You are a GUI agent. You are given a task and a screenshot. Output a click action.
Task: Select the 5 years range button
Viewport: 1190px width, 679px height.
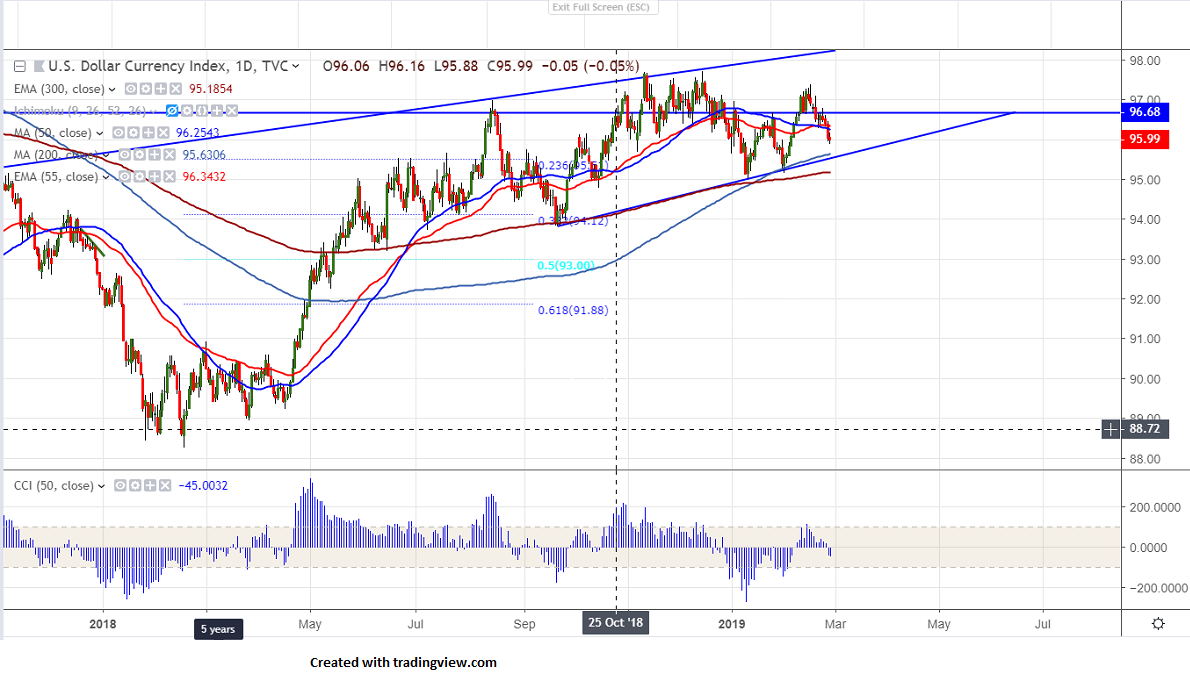click(217, 629)
